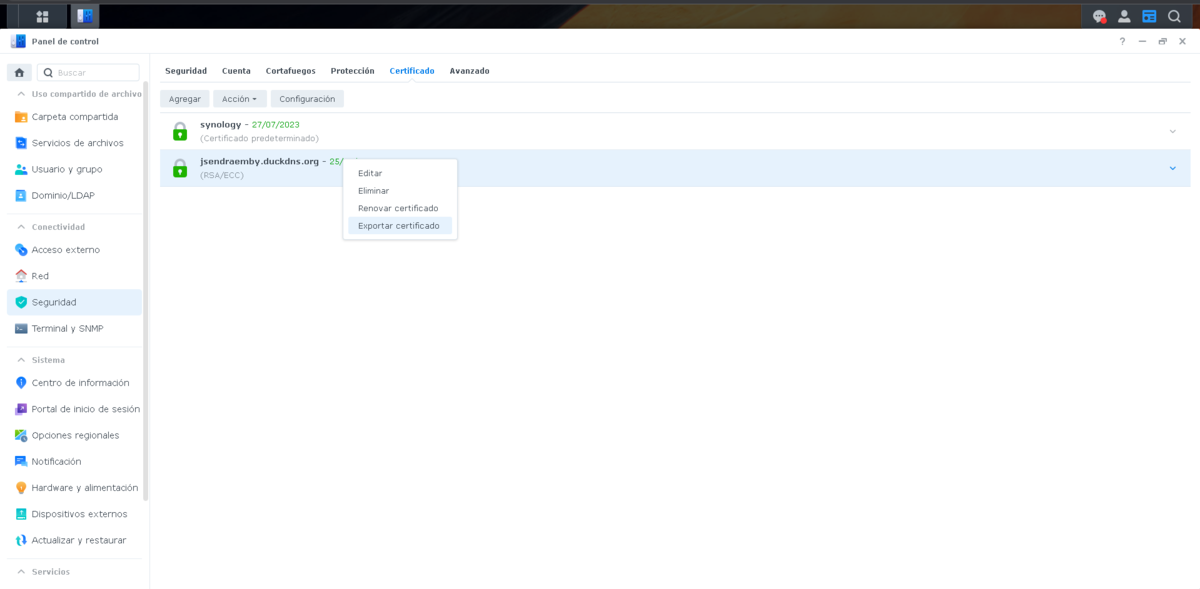Viewport: 1200px width, 589px height.
Task: Open notifications chat bubble icon
Action: tap(1099, 16)
